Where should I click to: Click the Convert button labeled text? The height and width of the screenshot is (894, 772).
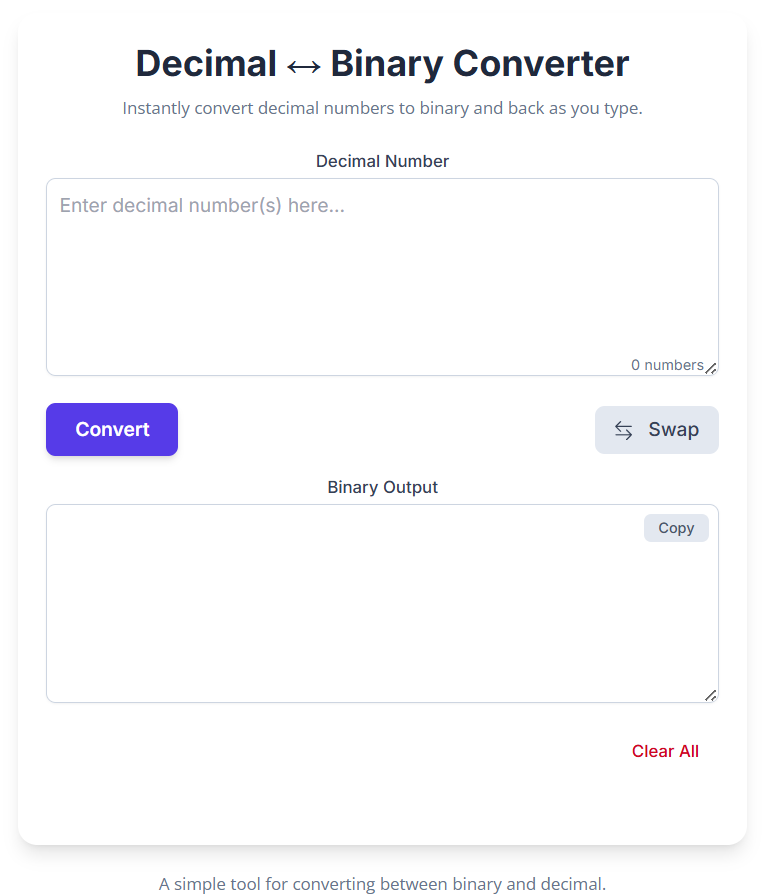[x=111, y=429]
